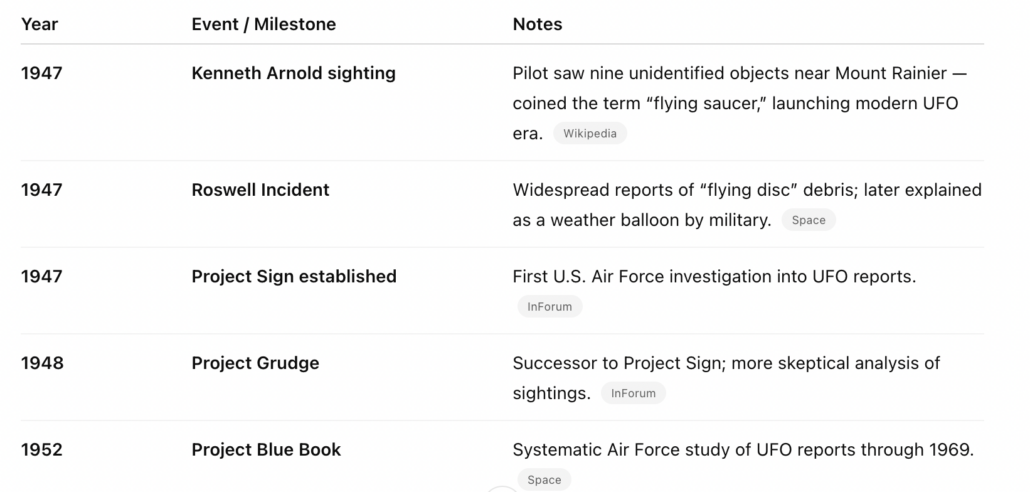Select the Project Sign established cell
This screenshot has height=492, width=1030.
pyautogui.click(x=293, y=276)
